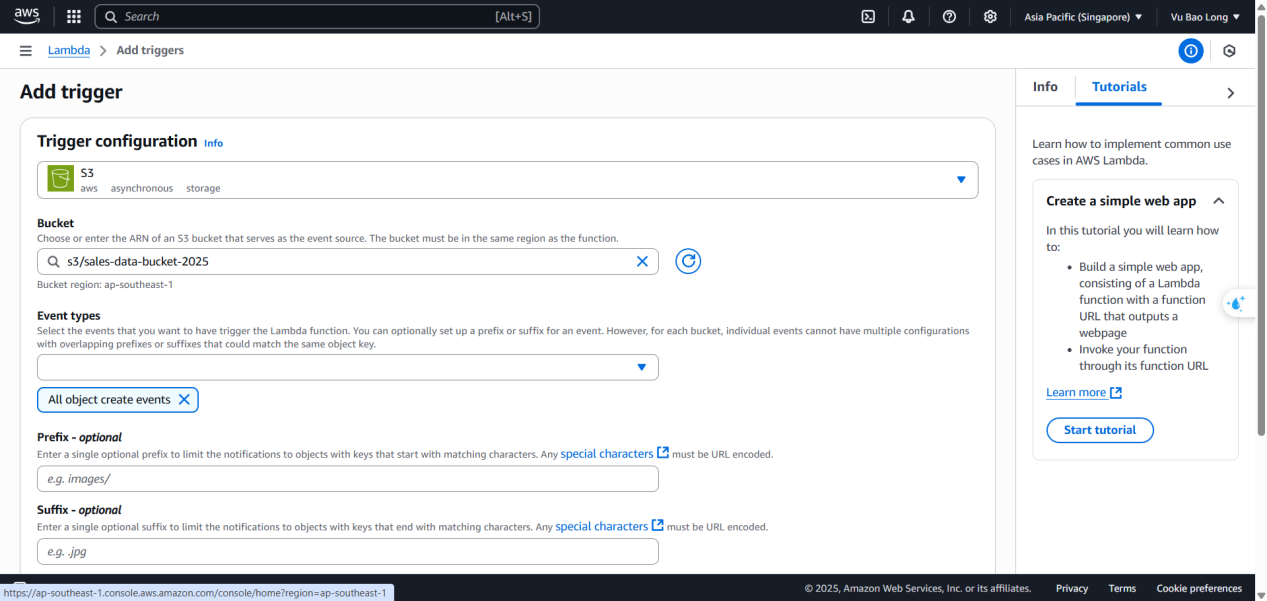This screenshot has height=601, width=1267.
Task: Click the blue info circle icon
Action: [x=1190, y=51]
